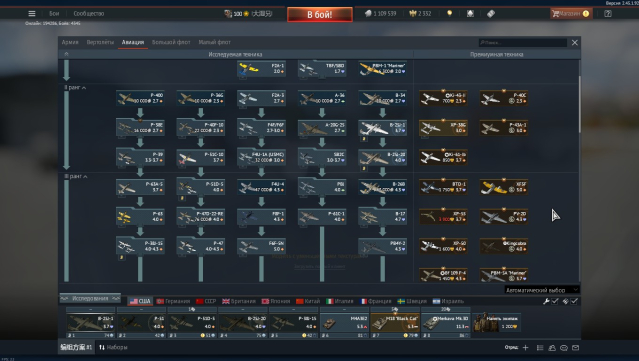The height and width of the screenshot is (361, 639).
Task: Click the light bulb icon in top bar
Action: (450, 13)
